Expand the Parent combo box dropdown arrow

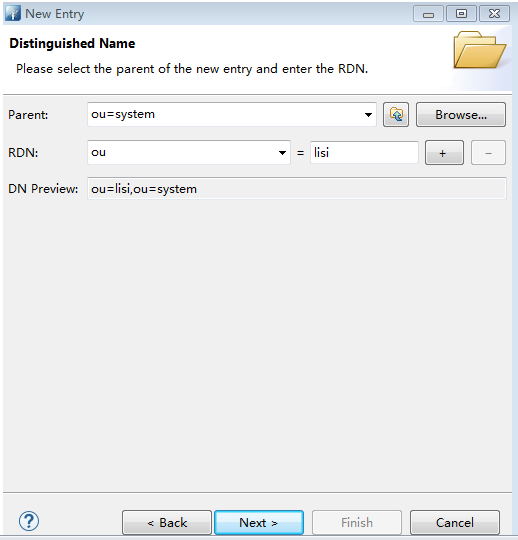[368, 115]
